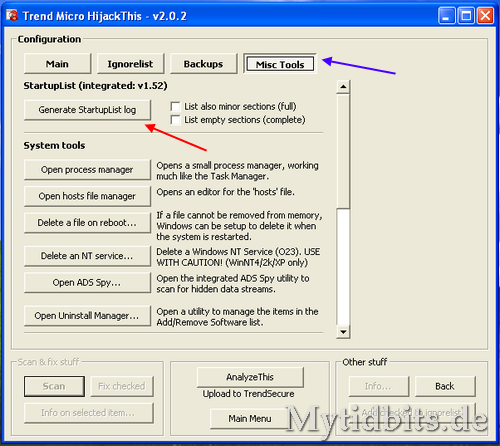
Task: Return to Main Menu
Action: (x=250, y=419)
